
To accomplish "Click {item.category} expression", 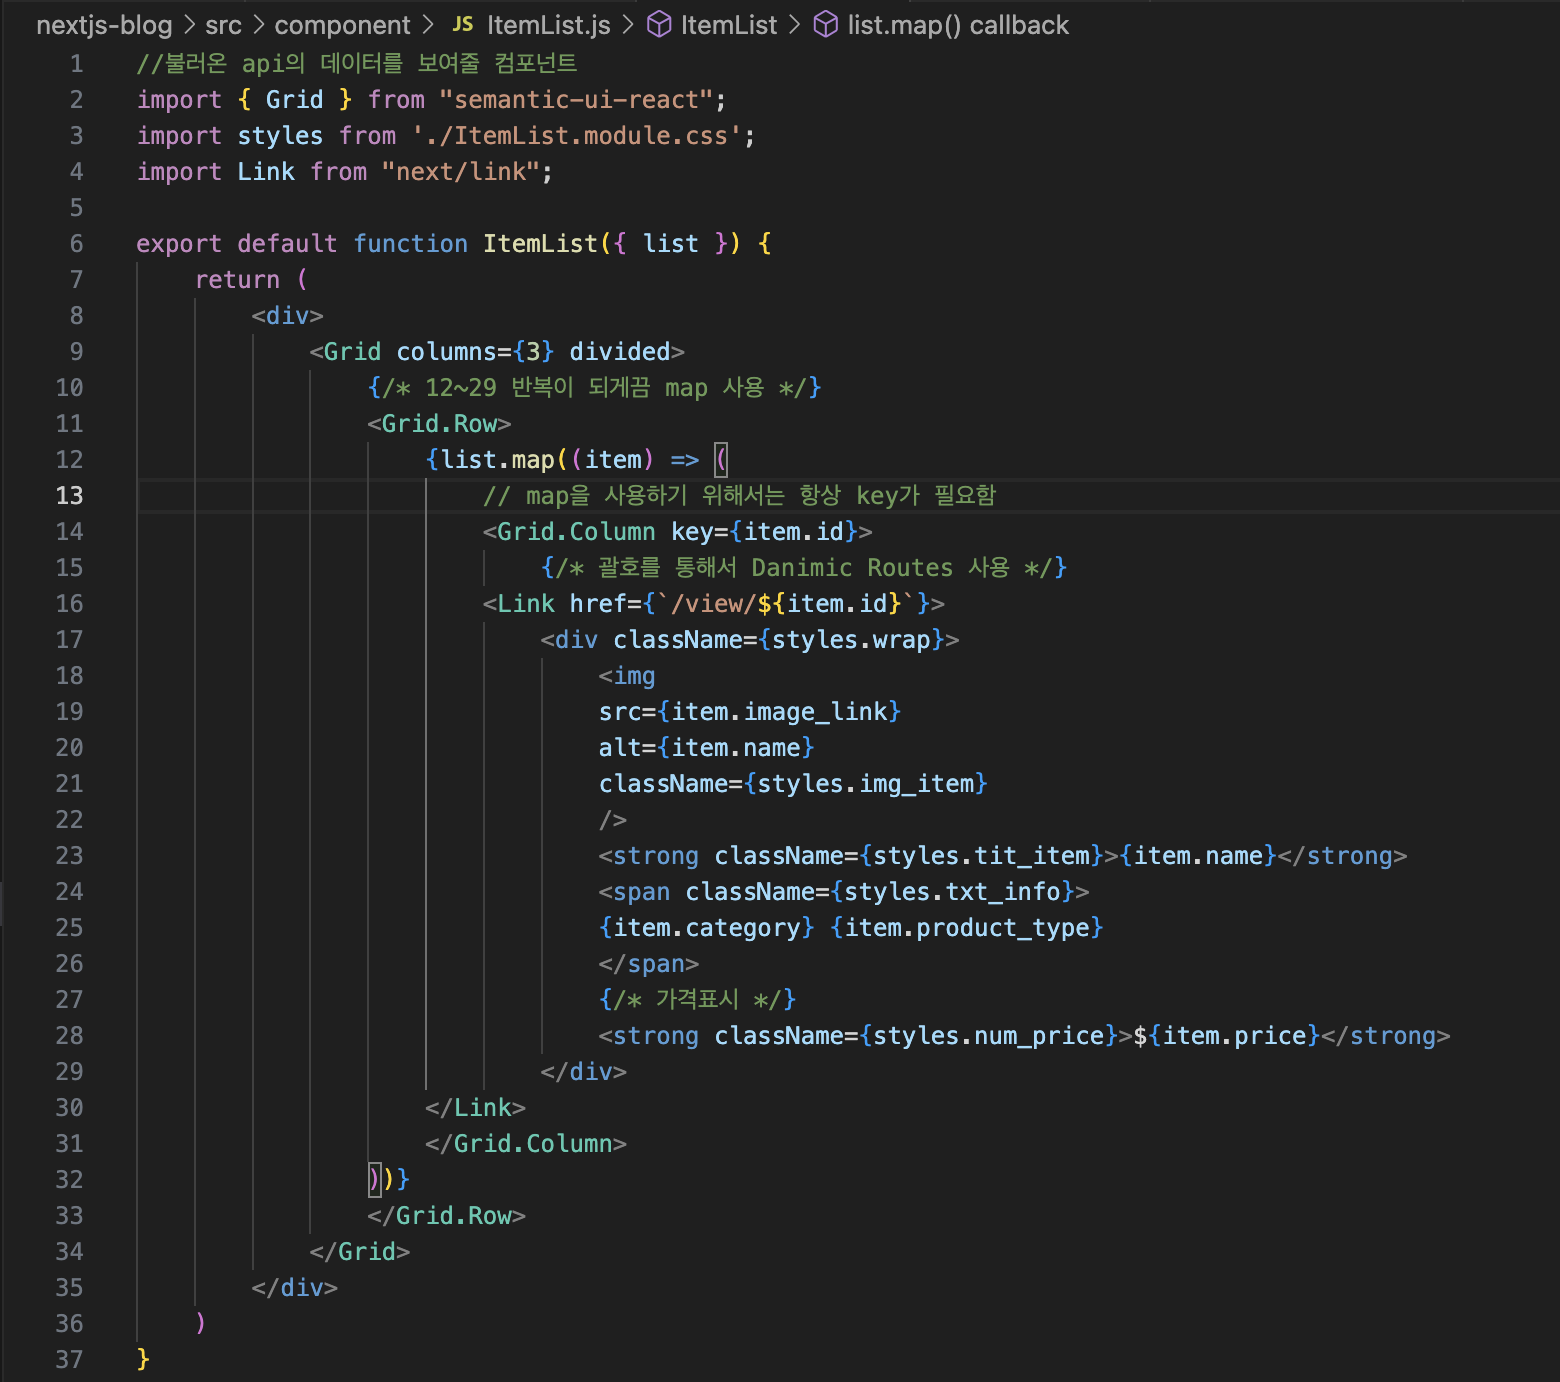I will [706, 927].
